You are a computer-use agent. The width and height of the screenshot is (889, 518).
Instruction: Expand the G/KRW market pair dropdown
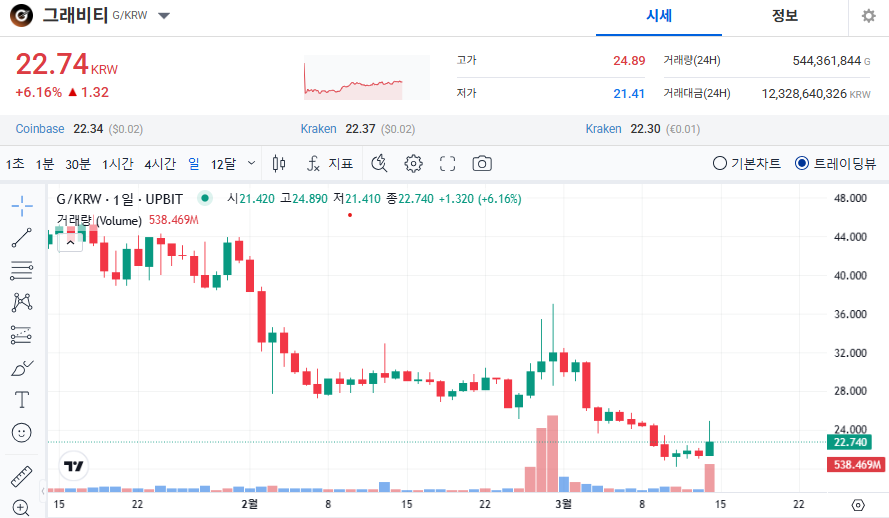click(164, 16)
